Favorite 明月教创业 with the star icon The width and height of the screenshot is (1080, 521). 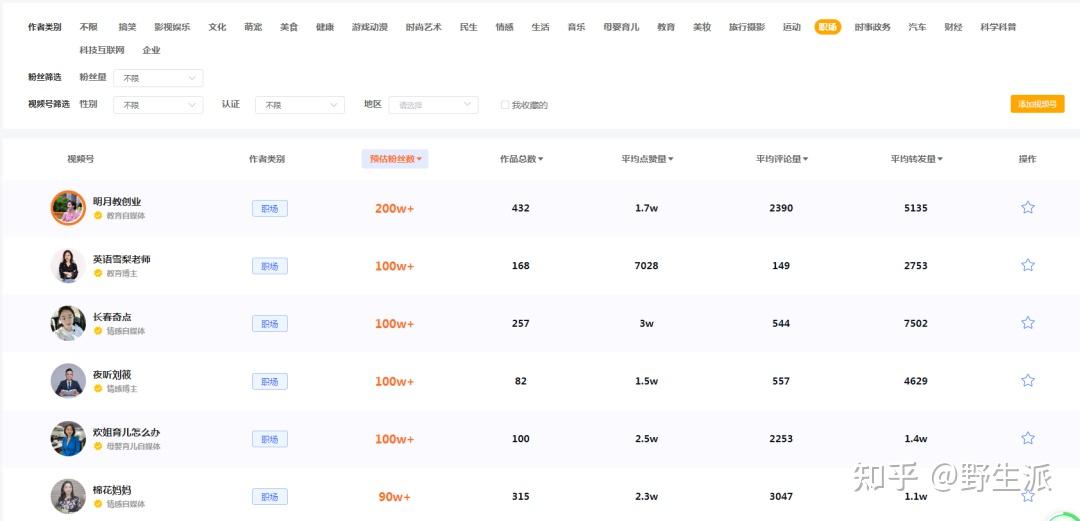1028,207
